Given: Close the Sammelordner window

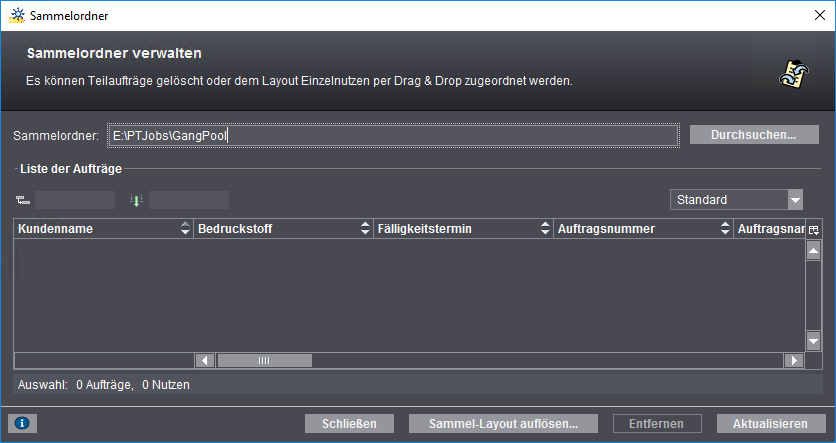Looking at the screenshot, I should (x=820, y=15).
